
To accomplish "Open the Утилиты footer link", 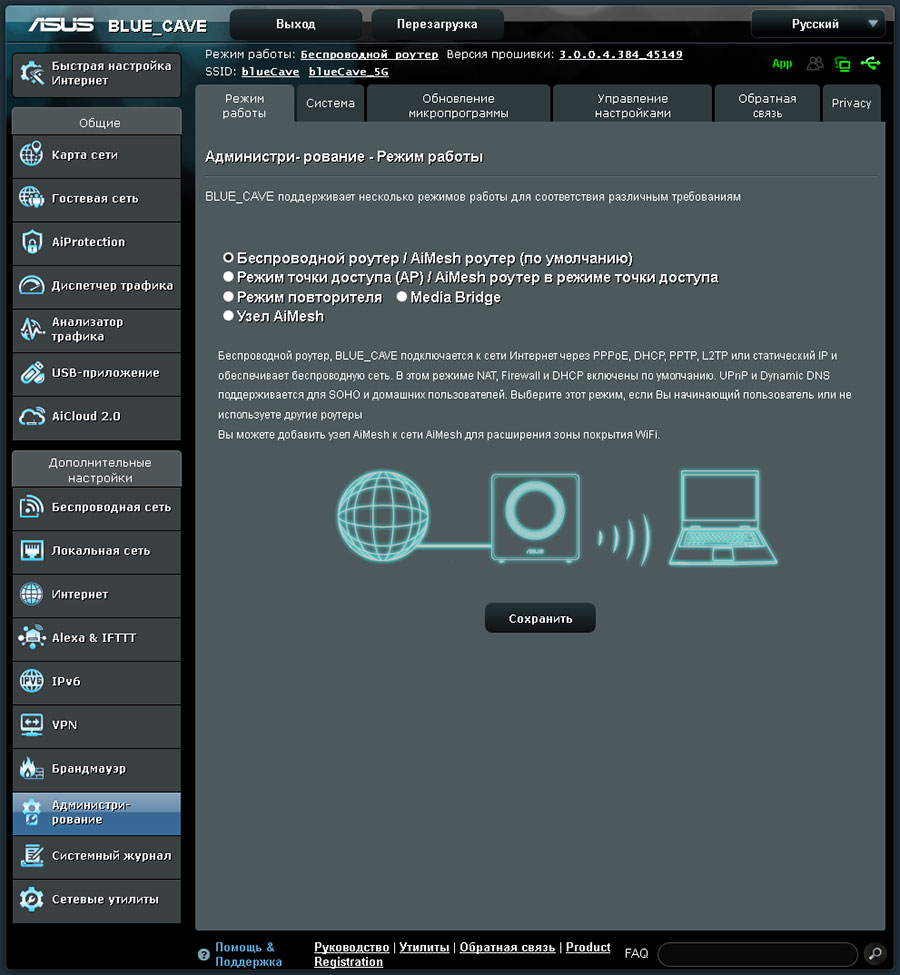I will pyautogui.click(x=424, y=947).
